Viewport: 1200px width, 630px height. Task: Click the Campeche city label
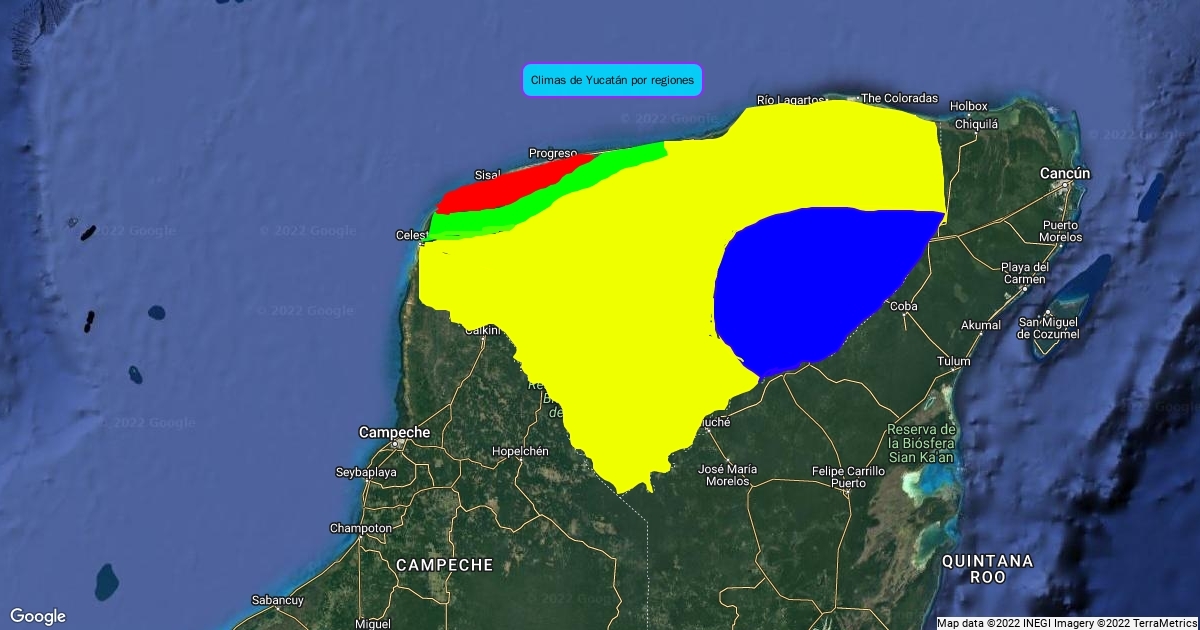coord(394,432)
